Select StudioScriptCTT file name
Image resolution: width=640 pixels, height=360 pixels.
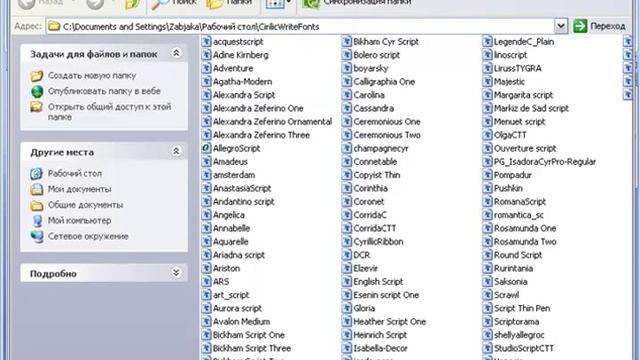(x=524, y=348)
